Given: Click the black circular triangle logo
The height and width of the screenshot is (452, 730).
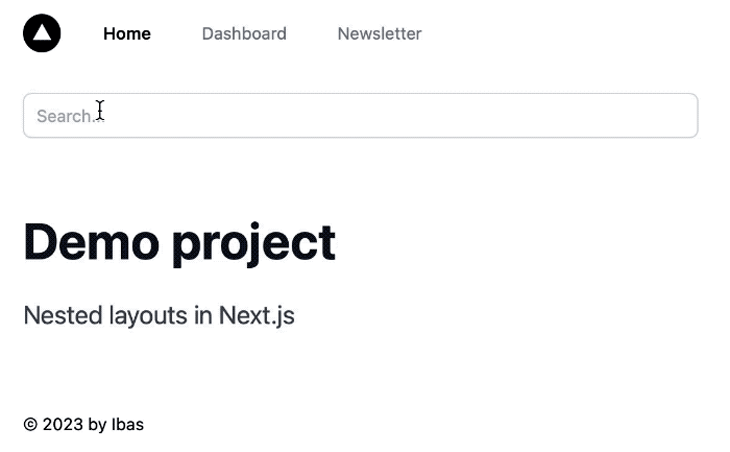Looking at the screenshot, I should tap(42, 33).
